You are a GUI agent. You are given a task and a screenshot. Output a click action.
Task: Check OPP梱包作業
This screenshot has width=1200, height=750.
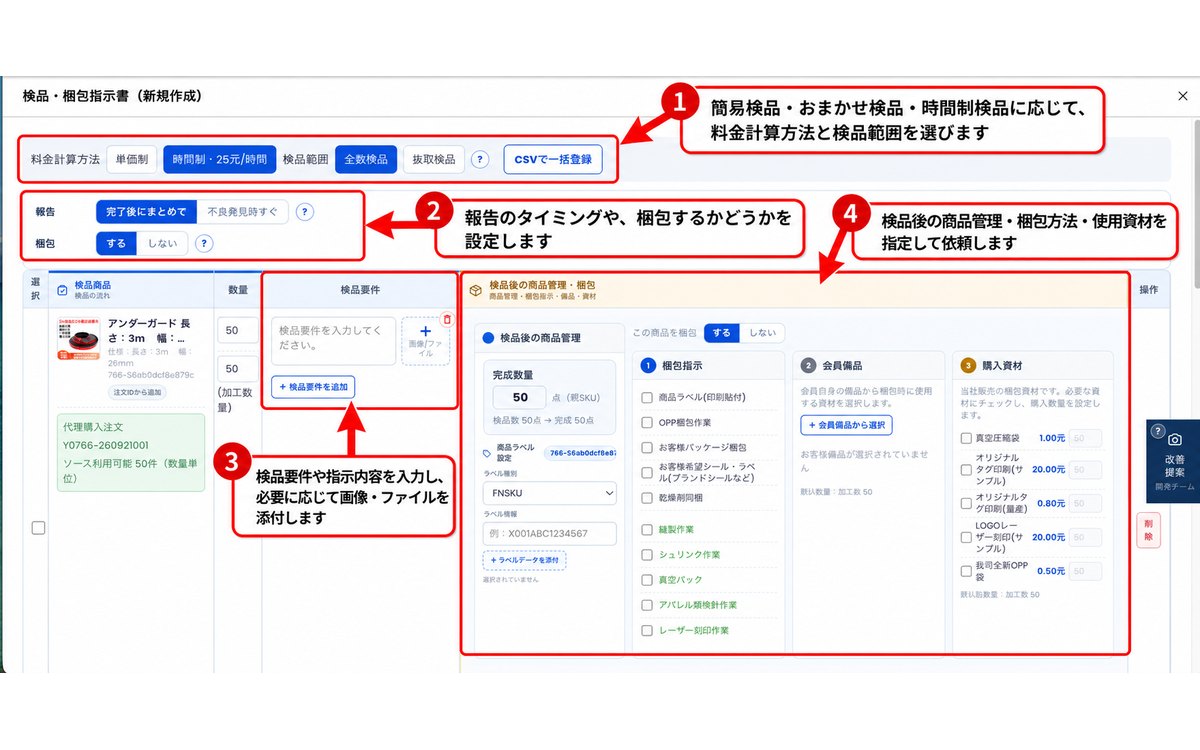[x=647, y=422]
